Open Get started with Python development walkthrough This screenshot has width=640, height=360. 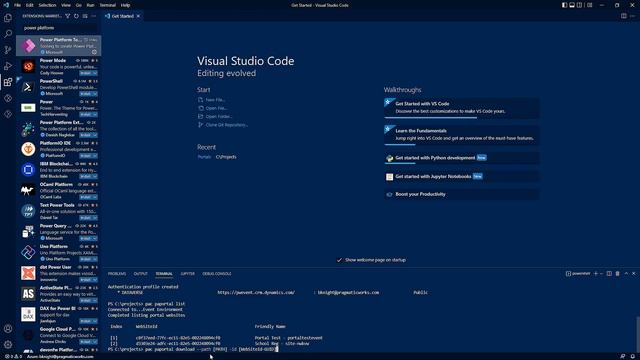click(x=461, y=158)
